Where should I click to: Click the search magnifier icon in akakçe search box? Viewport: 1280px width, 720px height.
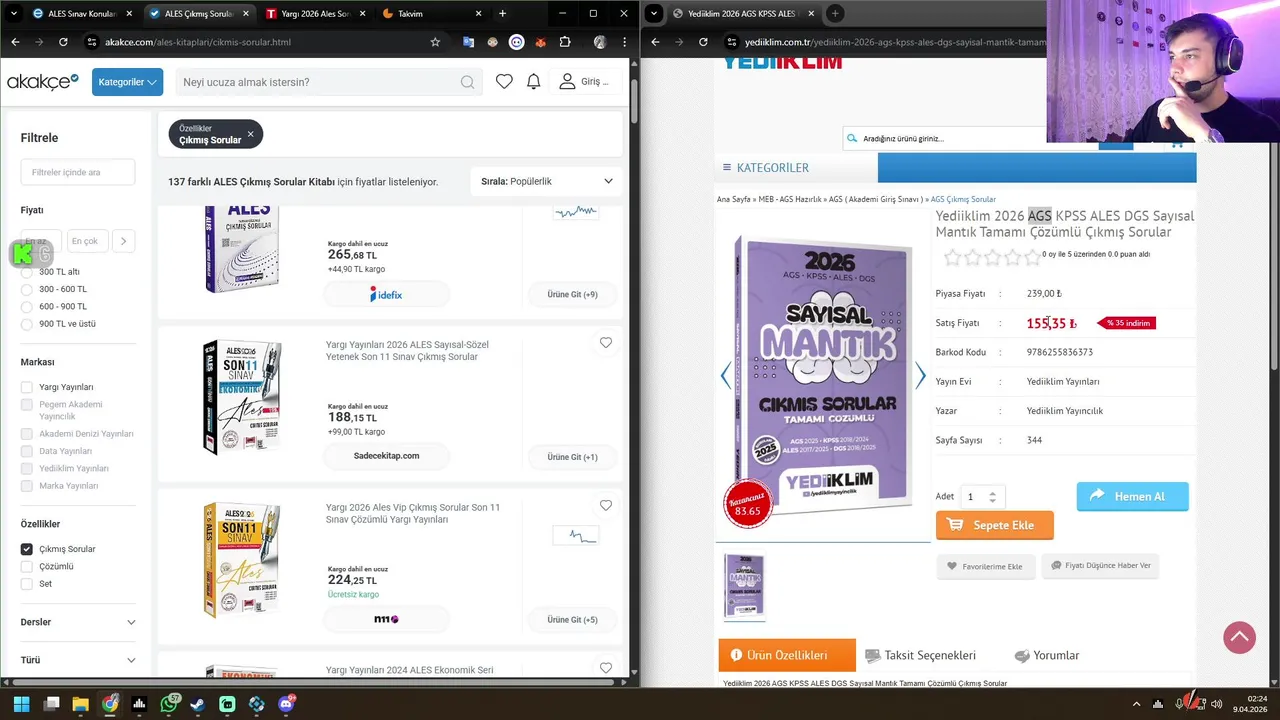coord(467,82)
